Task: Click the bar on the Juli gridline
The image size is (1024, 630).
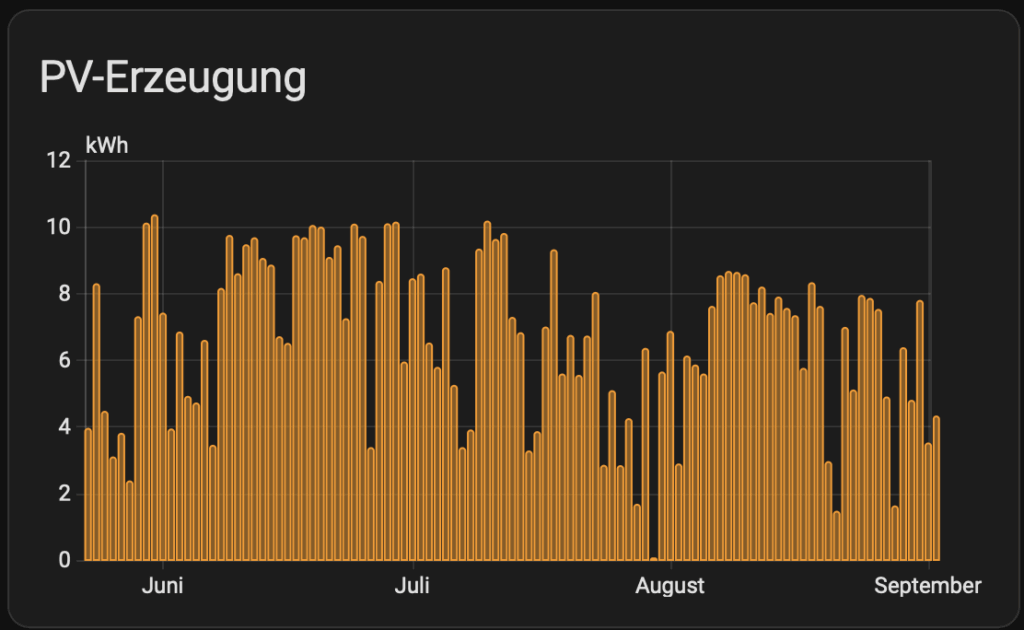Action: pyautogui.click(x=412, y=420)
